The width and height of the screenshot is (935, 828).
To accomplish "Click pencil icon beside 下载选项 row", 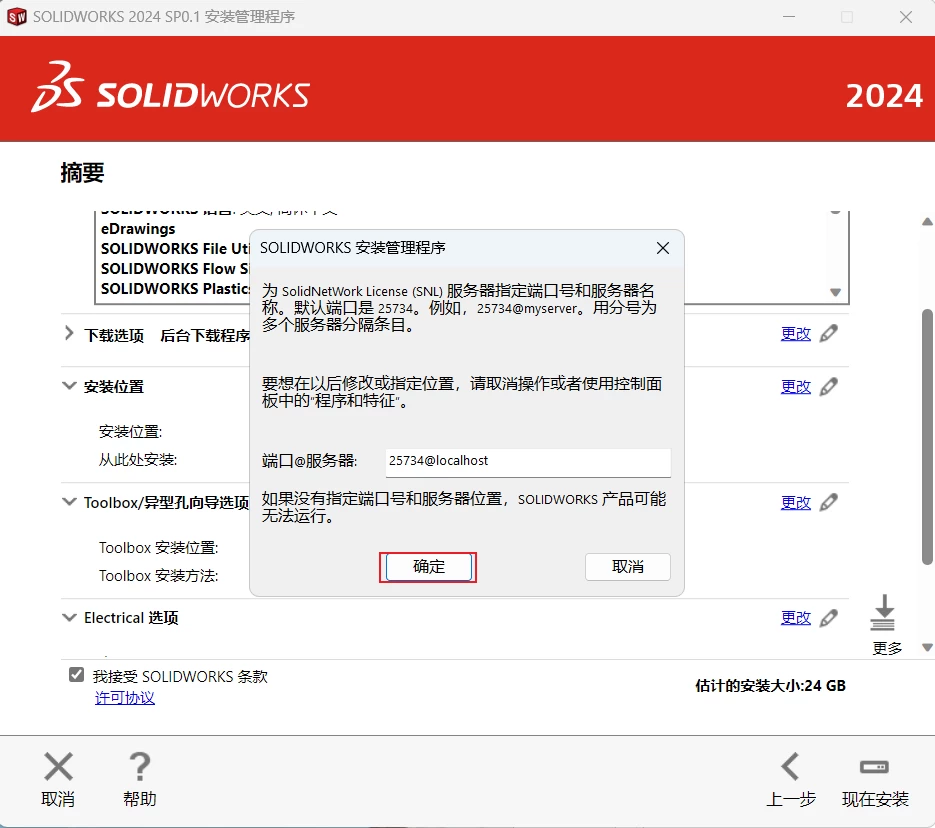I will pyautogui.click(x=828, y=334).
